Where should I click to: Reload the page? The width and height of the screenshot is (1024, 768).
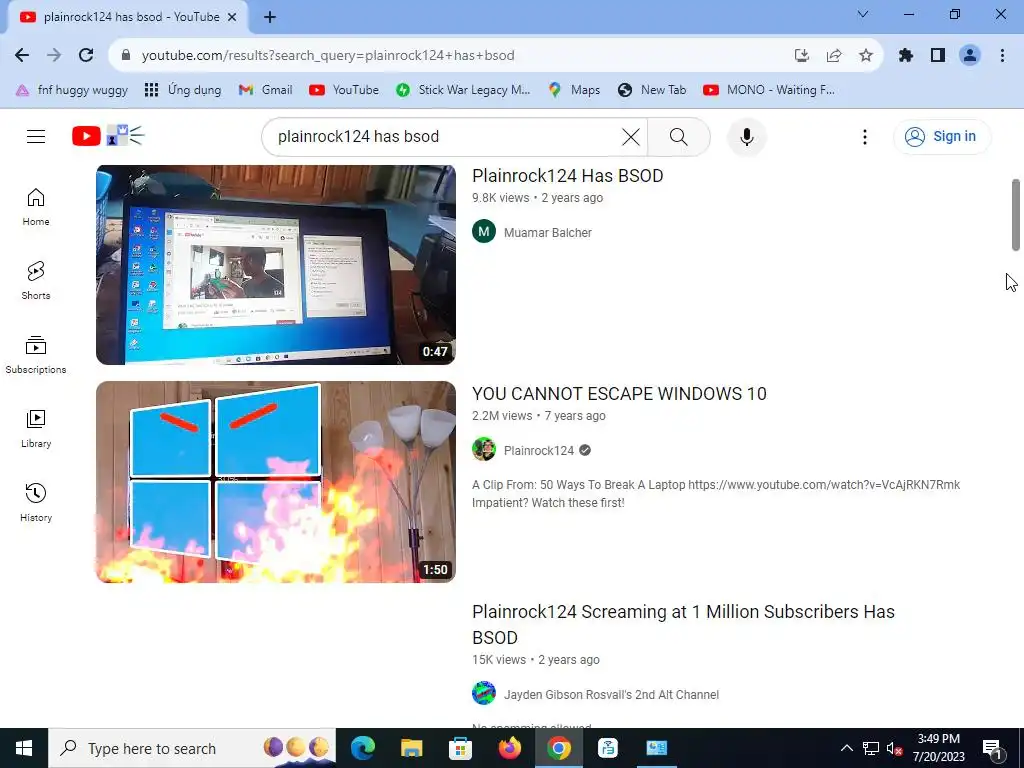click(x=86, y=56)
